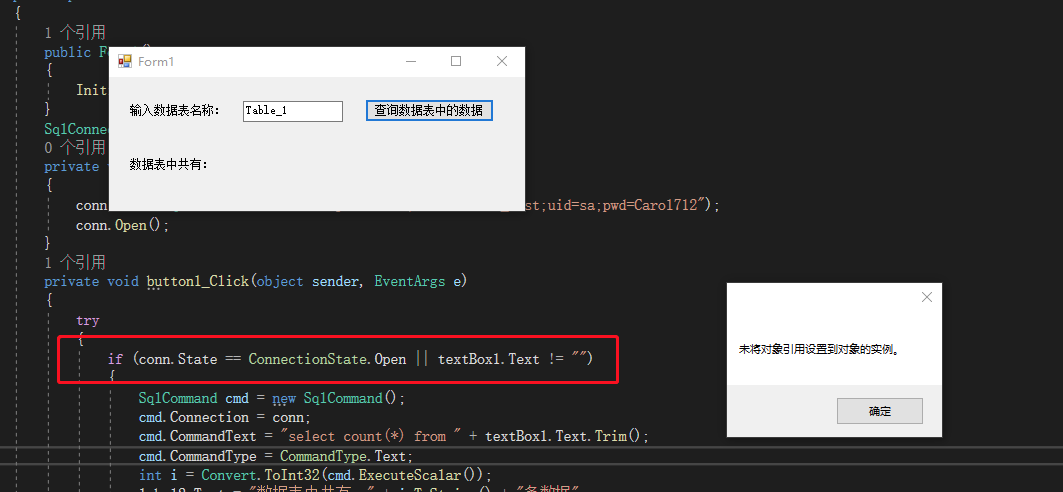Click the 'SqlCommand cmd = new SqlCommand();' line
This screenshot has width=1063, height=492.
[x=271, y=398]
